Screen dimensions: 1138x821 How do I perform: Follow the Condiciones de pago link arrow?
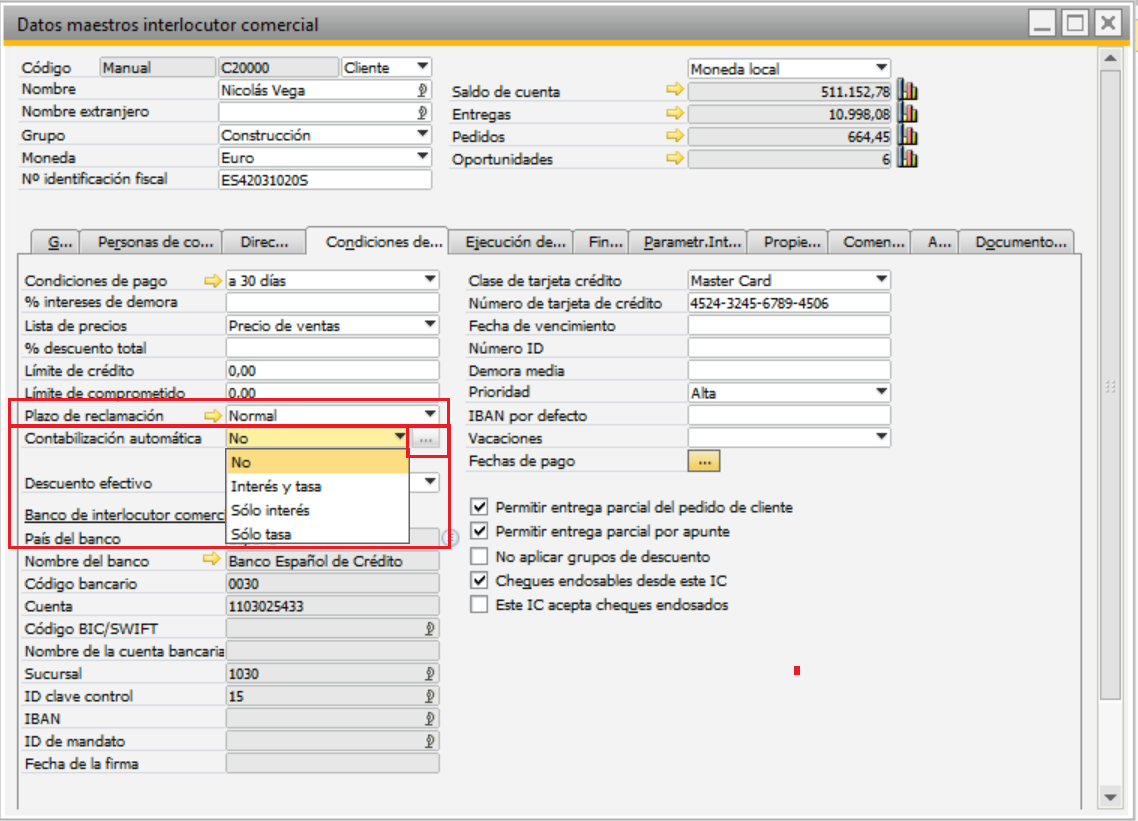[212, 280]
